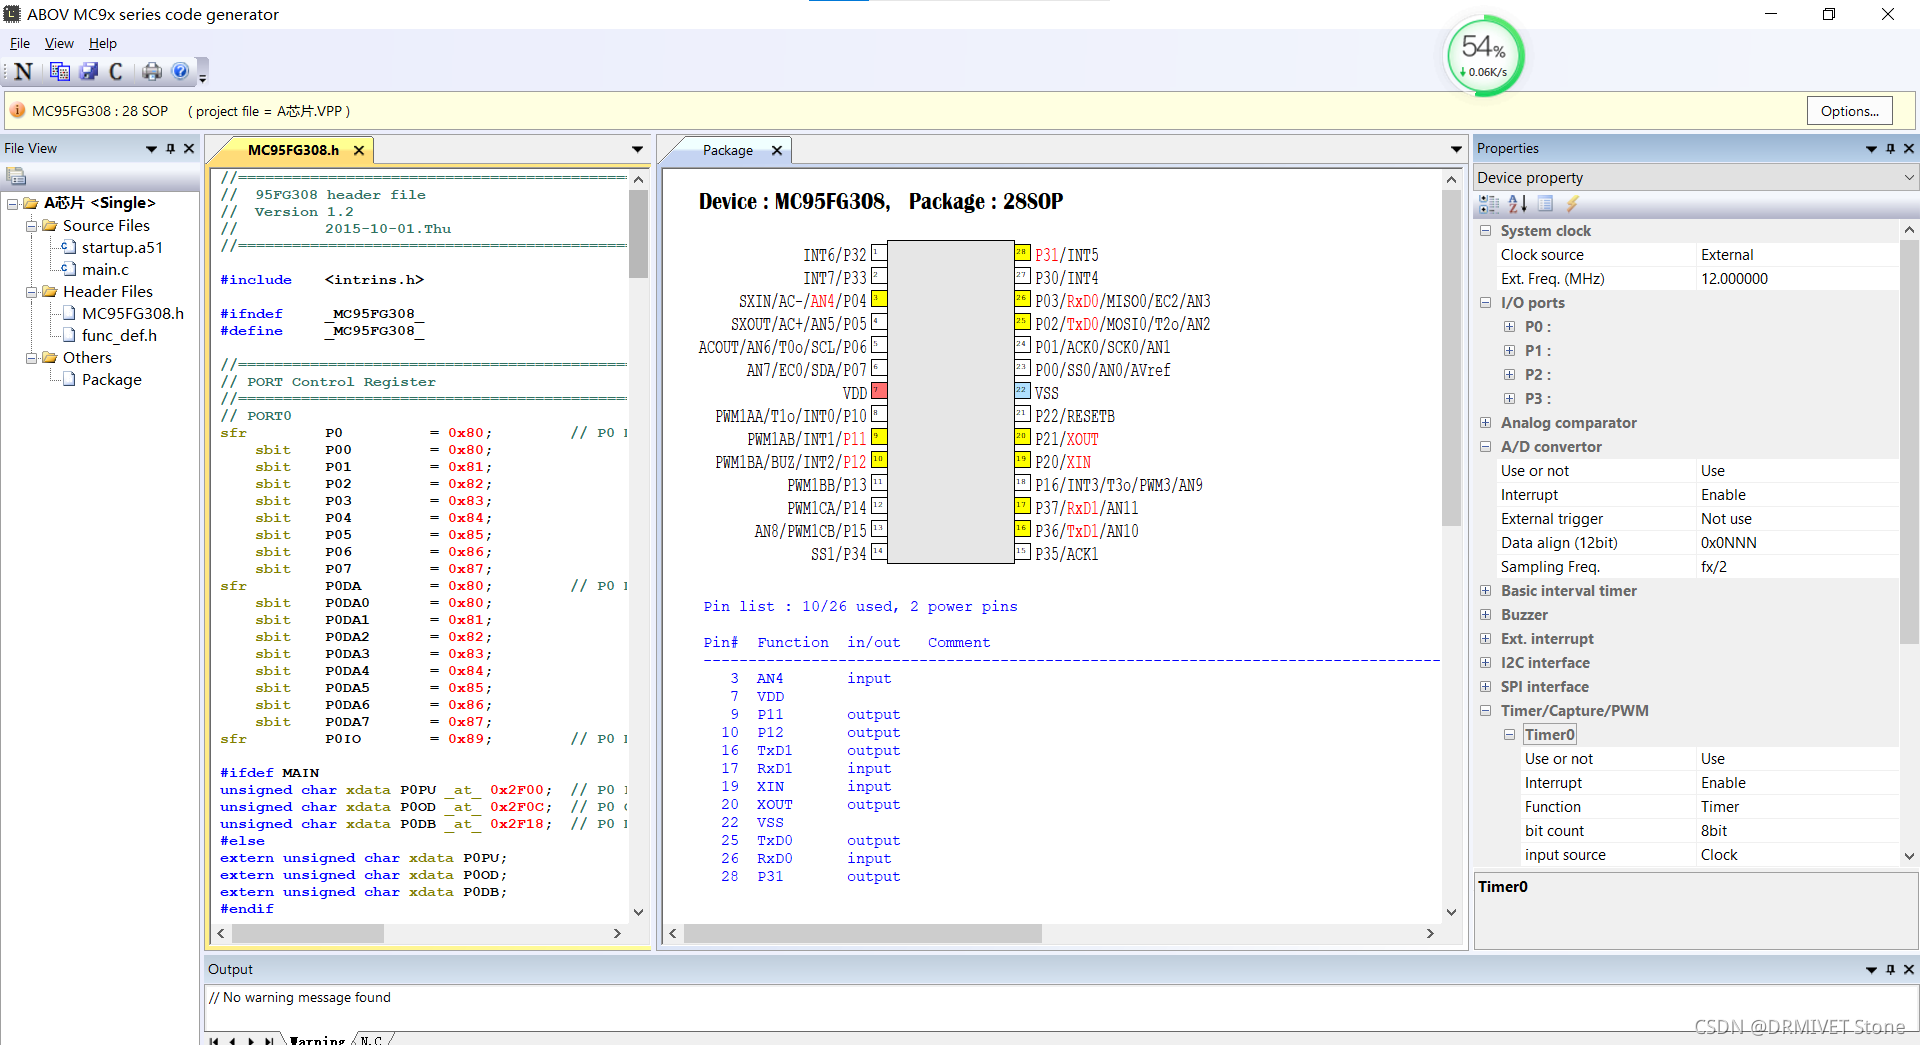This screenshot has width=1920, height=1045.
Task: Click the startup.a51 file icon in tree
Action: (x=69, y=247)
